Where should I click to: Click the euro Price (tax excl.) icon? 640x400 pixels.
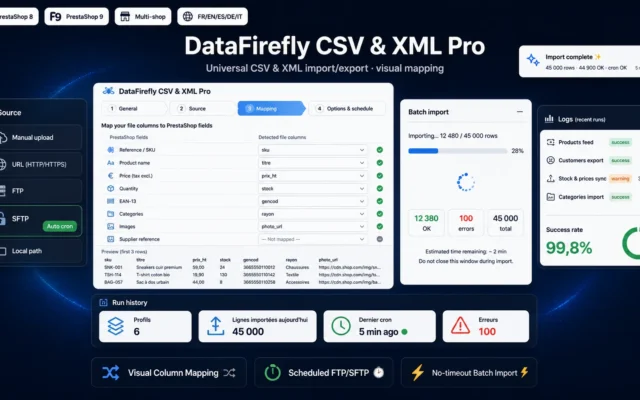click(111, 176)
